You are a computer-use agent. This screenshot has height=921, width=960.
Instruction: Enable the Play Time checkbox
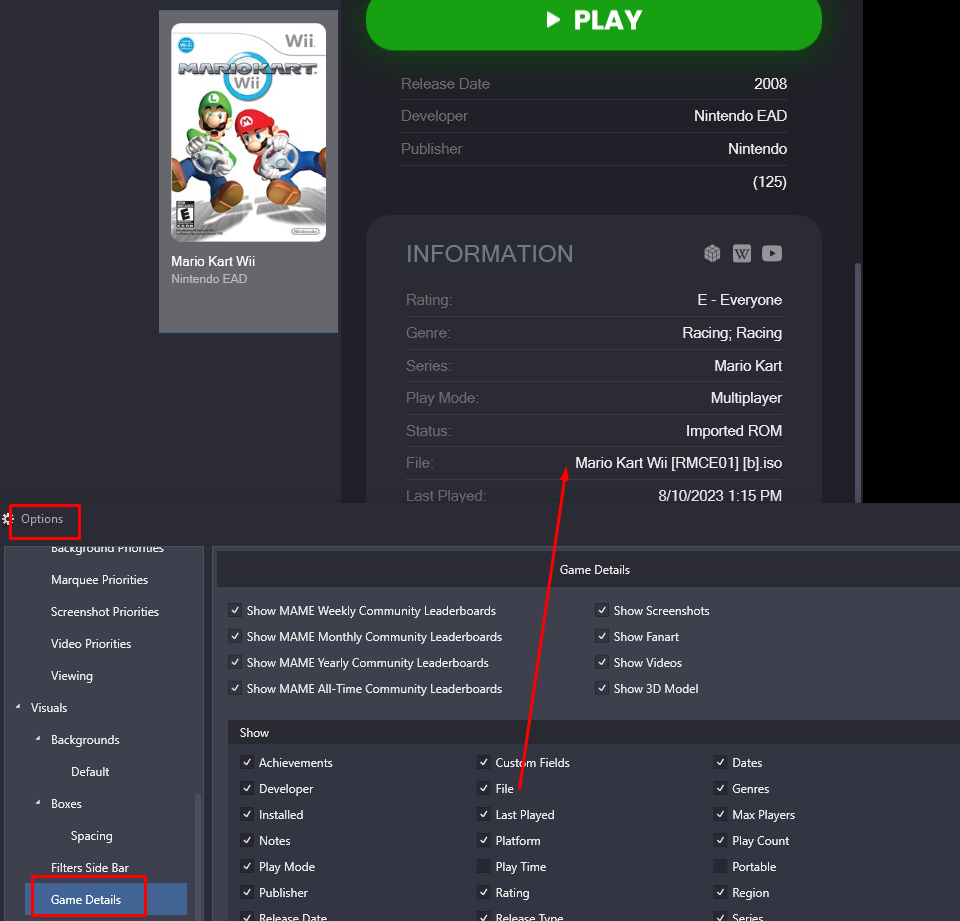point(484,866)
